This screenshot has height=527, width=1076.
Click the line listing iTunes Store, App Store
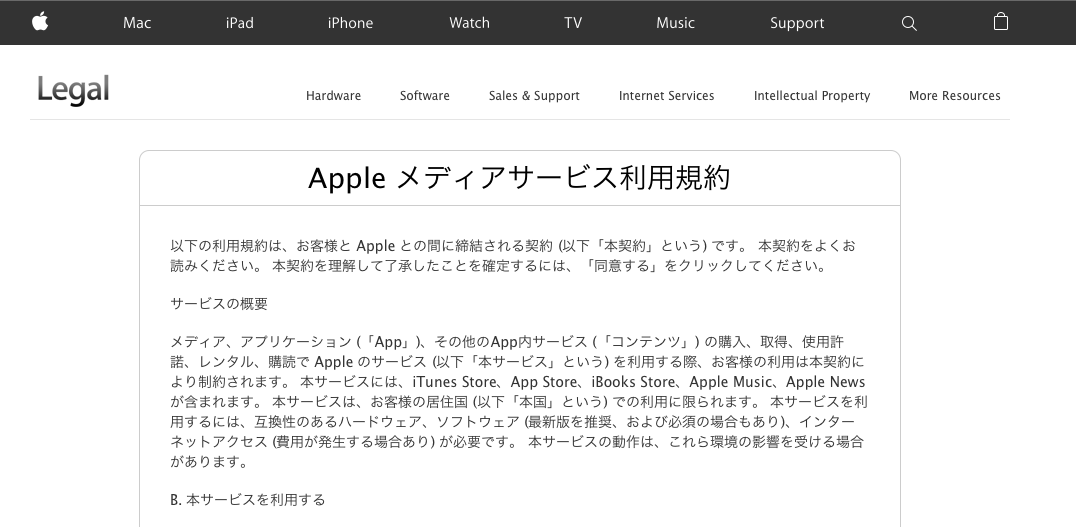tap(518, 382)
